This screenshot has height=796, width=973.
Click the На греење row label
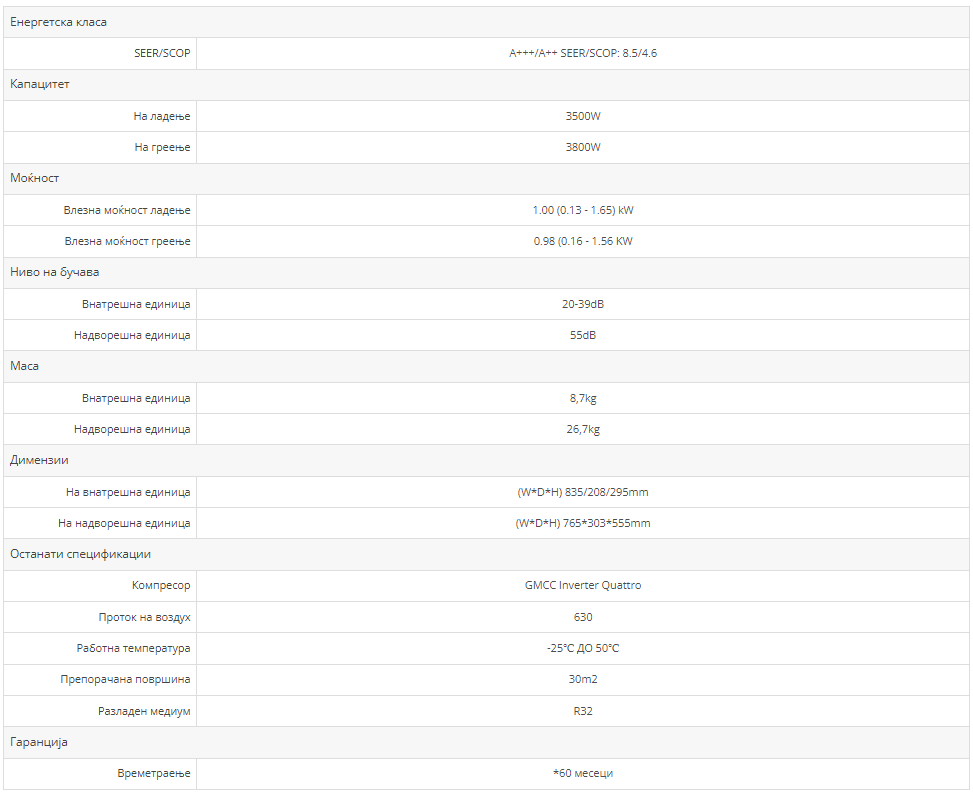point(162,147)
